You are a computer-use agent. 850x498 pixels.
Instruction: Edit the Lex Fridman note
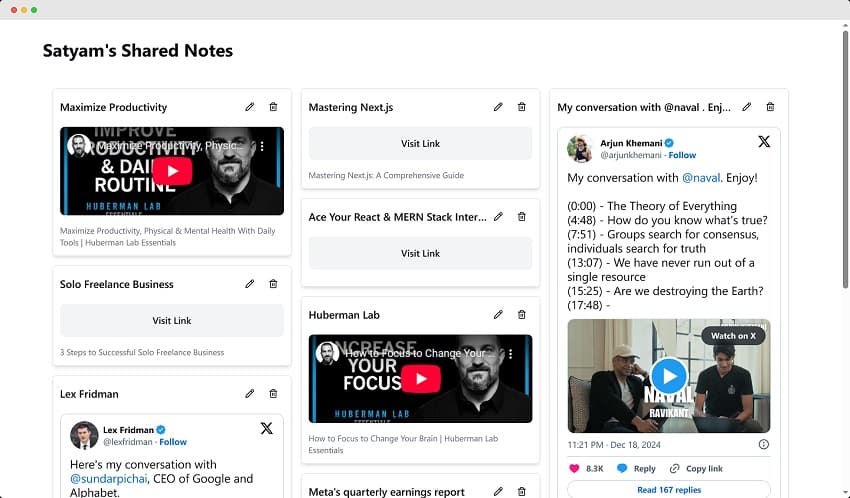pyautogui.click(x=249, y=394)
